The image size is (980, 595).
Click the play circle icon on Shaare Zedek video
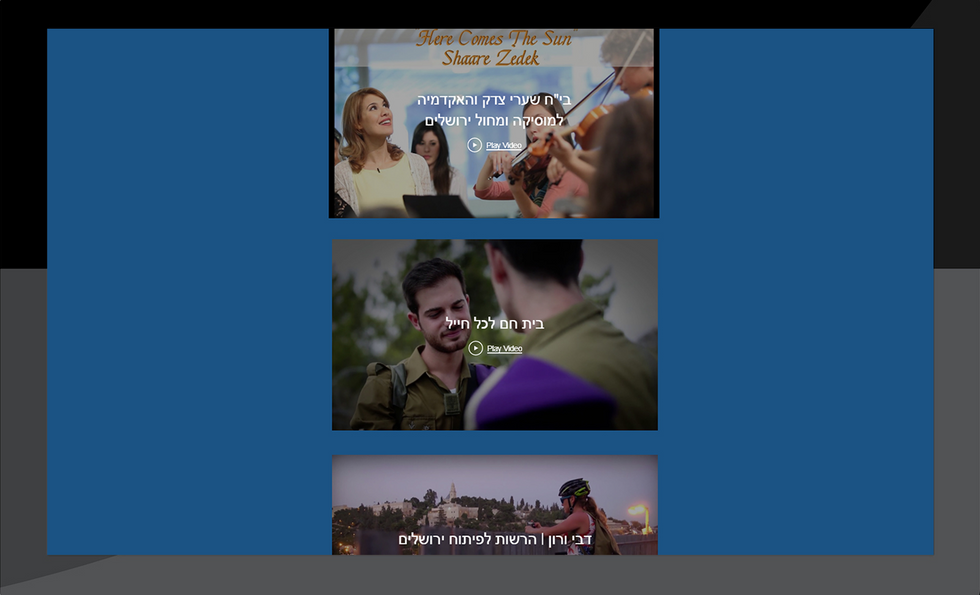(x=474, y=145)
